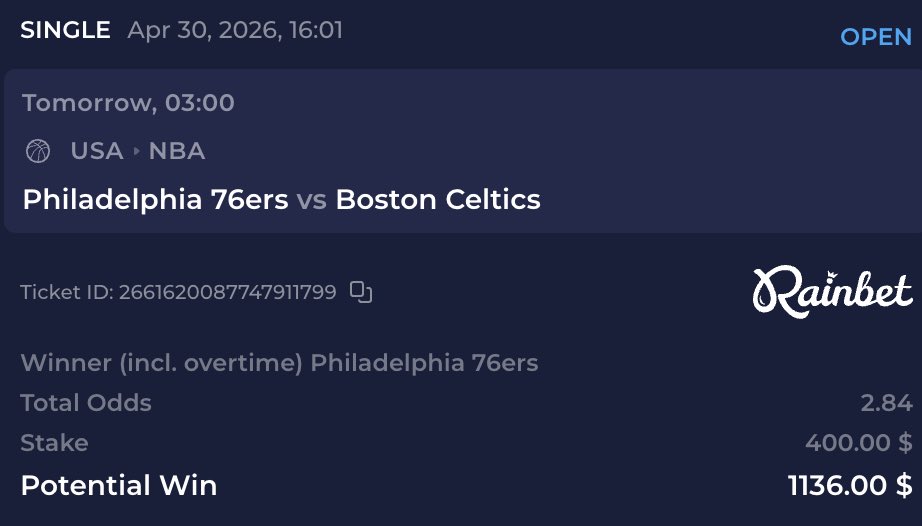Click the arrow between USA and NBA
This screenshot has height=526, width=922.
pyautogui.click(x=136, y=151)
